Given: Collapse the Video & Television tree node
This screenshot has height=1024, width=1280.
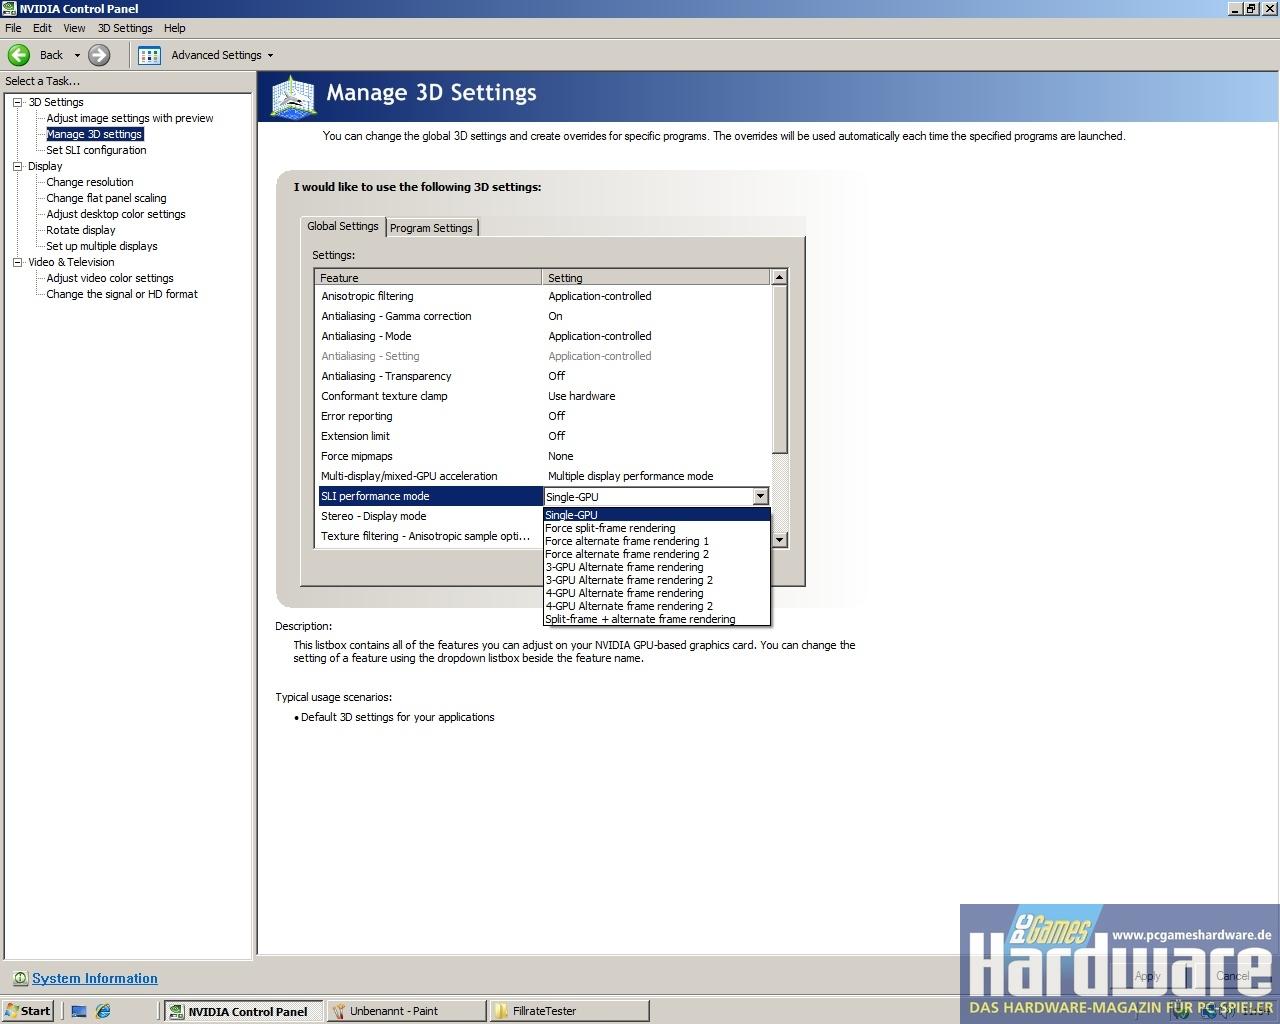Looking at the screenshot, I should pos(17,262).
